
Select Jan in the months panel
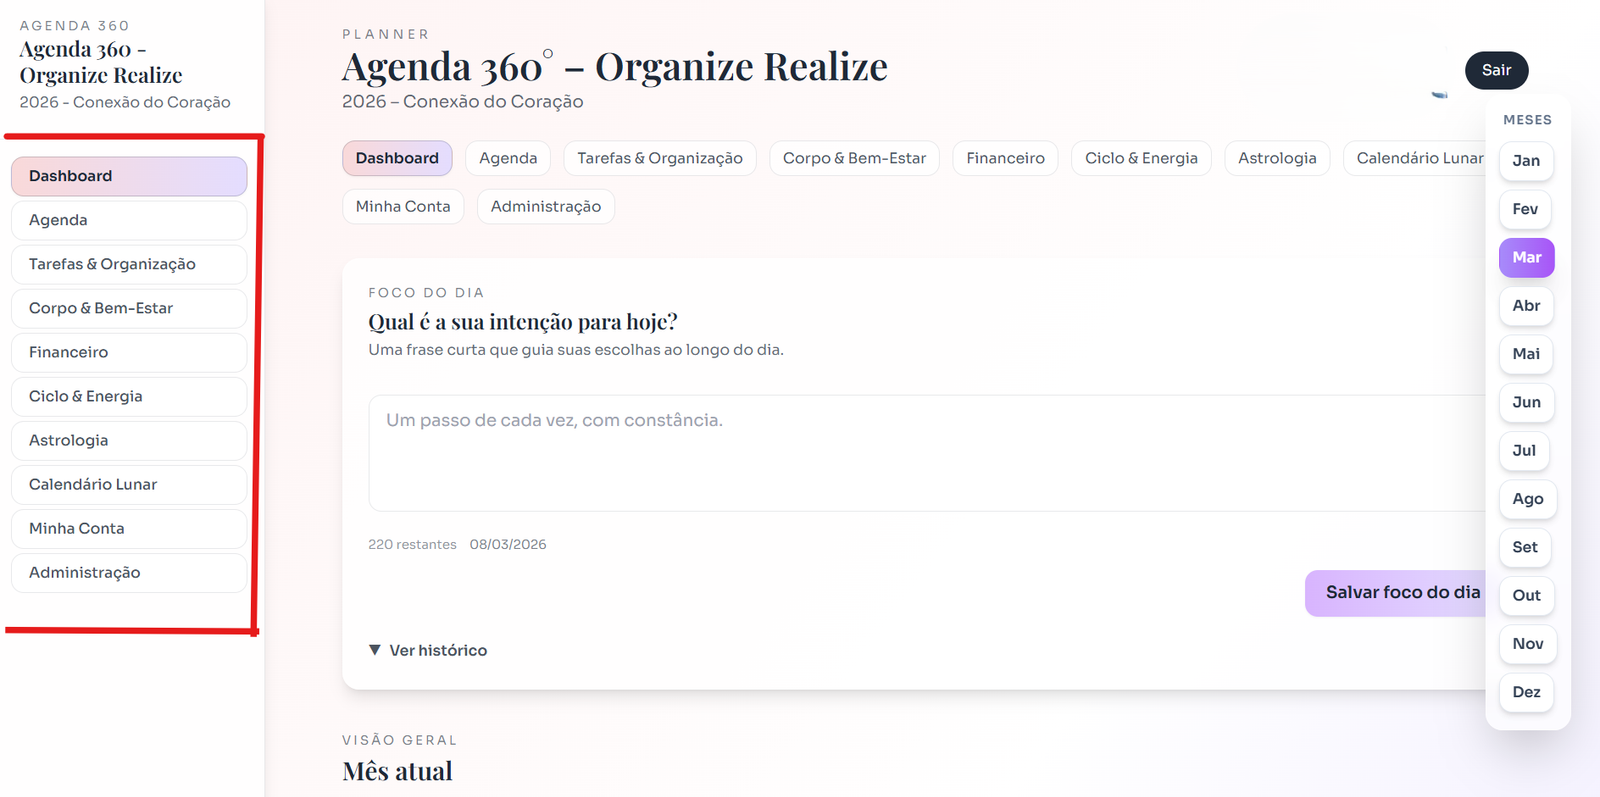point(1526,161)
